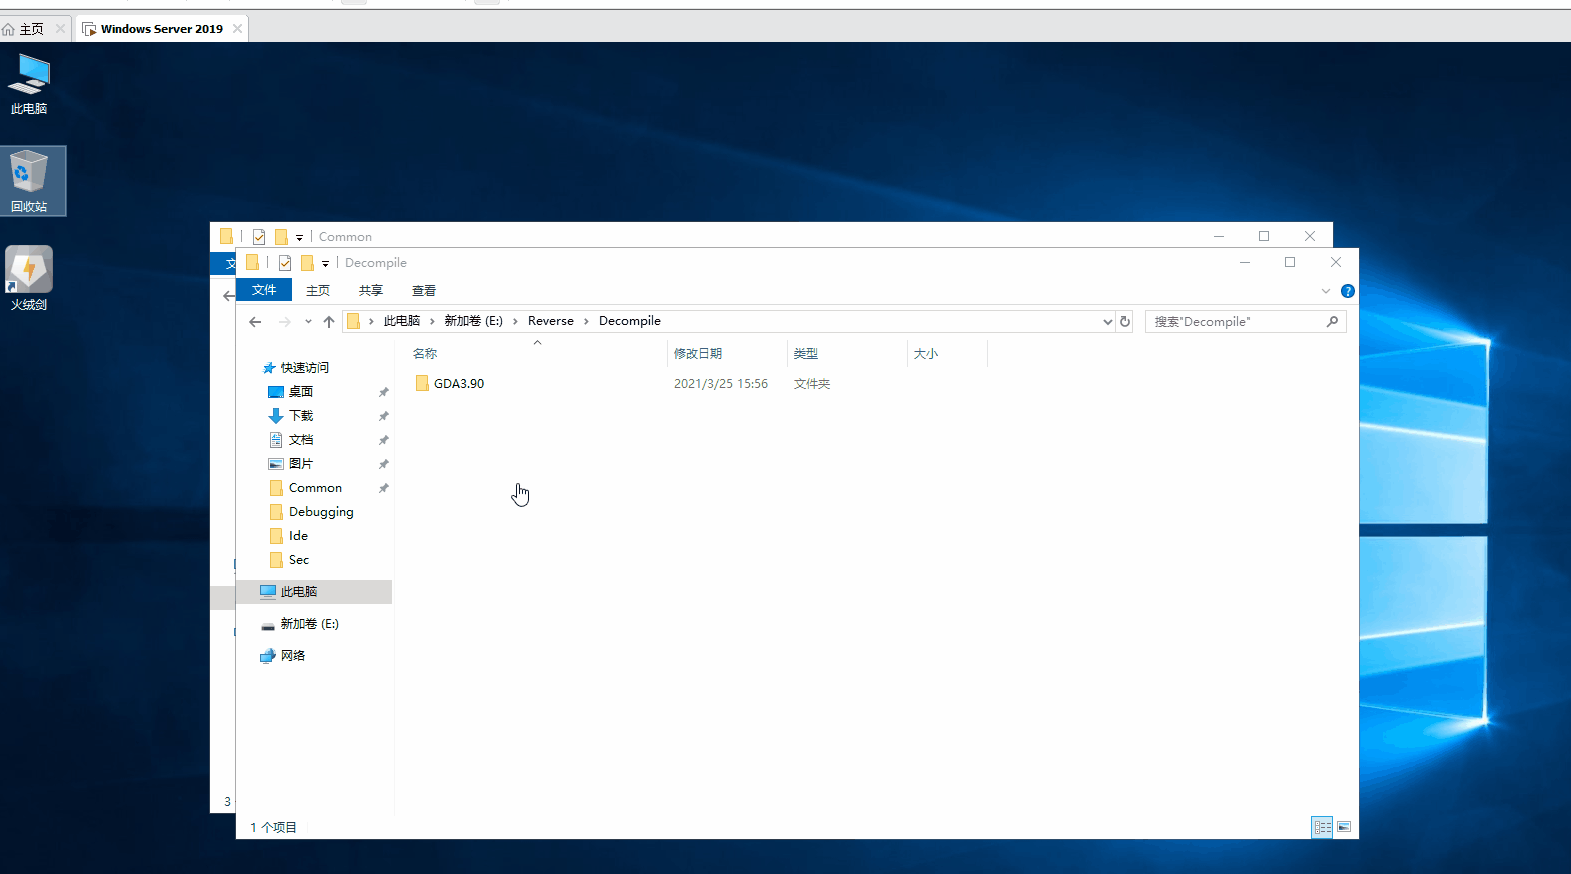Screen dimensions: 1571x874
Task: Go back in the Decompile window
Action: pyautogui.click(x=255, y=322)
